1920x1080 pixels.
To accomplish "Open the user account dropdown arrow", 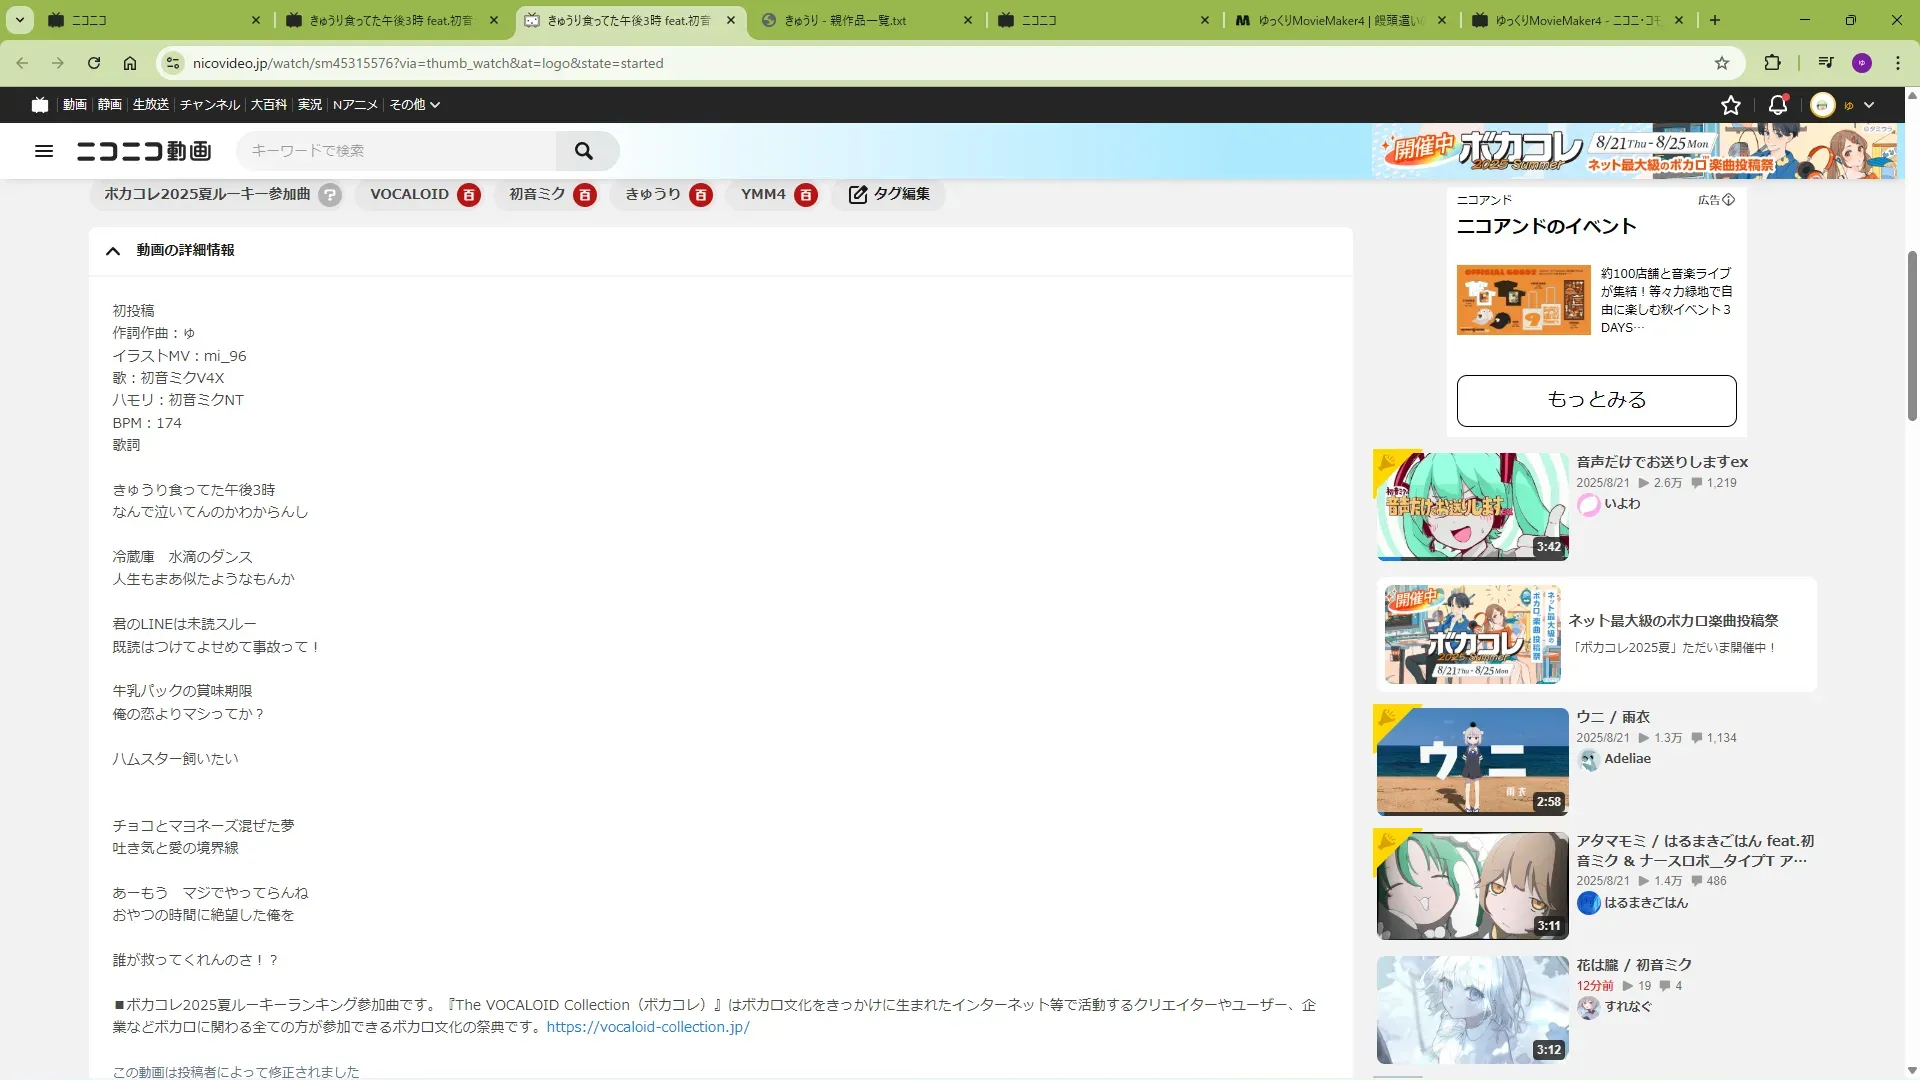I will pos(1869,105).
